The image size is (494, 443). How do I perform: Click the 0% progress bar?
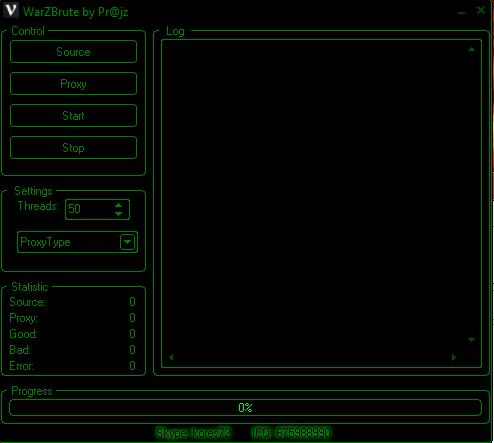coord(245,407)
